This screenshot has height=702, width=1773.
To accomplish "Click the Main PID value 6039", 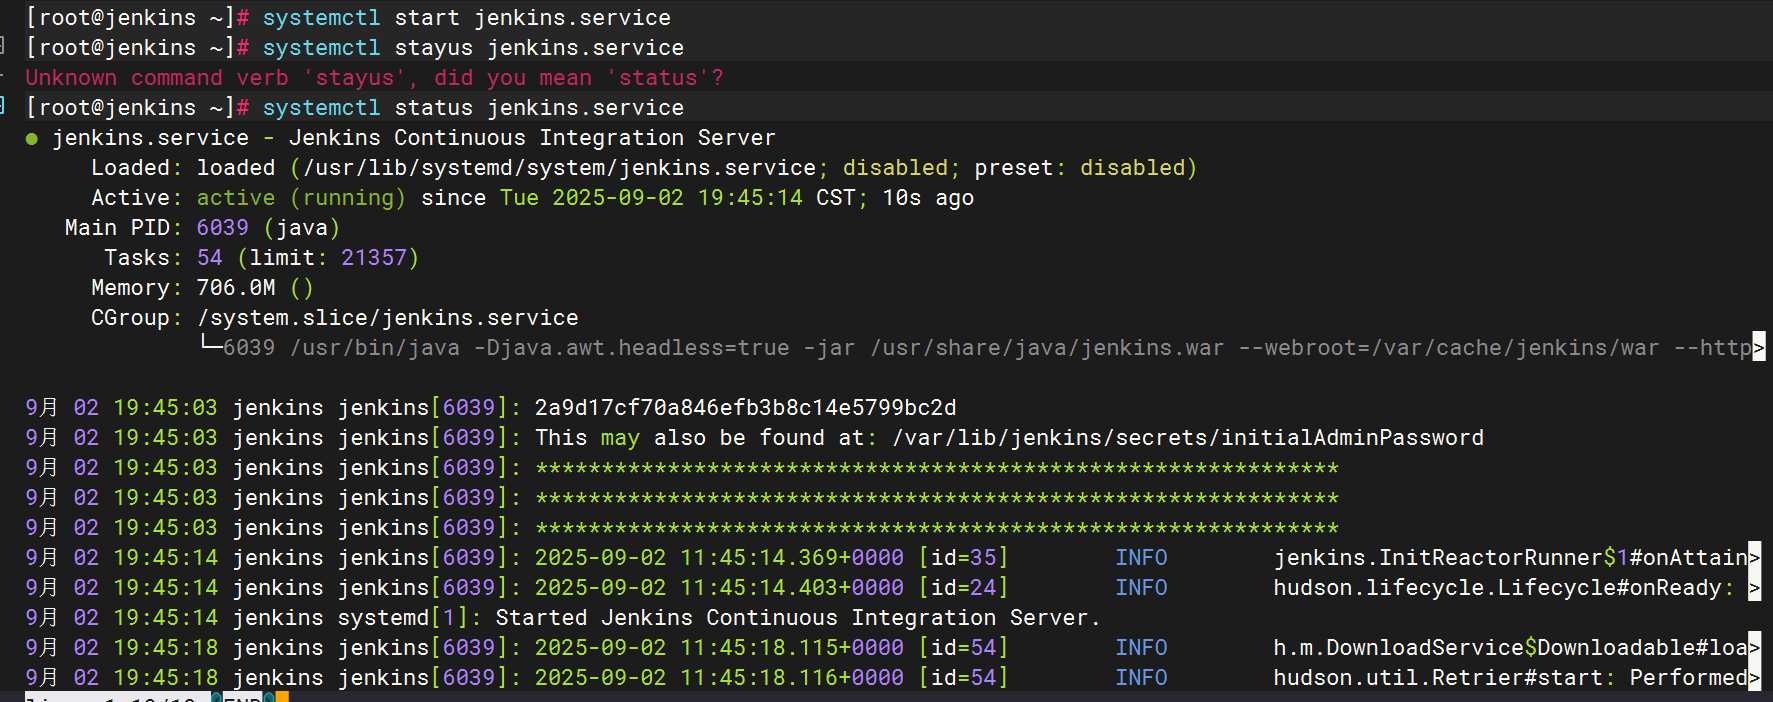I will click(223, 228).
